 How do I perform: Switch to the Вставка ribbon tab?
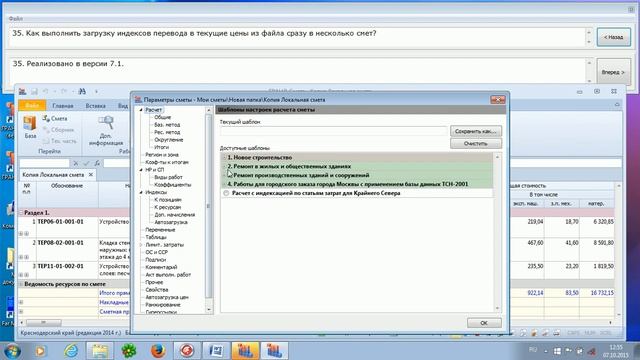(x=96, y=106)
